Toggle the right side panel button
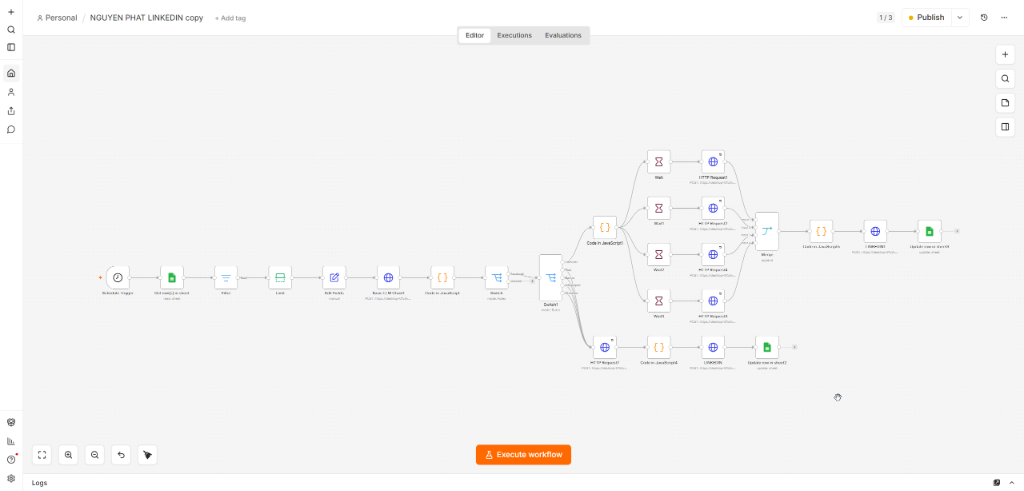The height and width of the screenshot is (491, 1024). pyautogui.click(x=1005, y=127)
